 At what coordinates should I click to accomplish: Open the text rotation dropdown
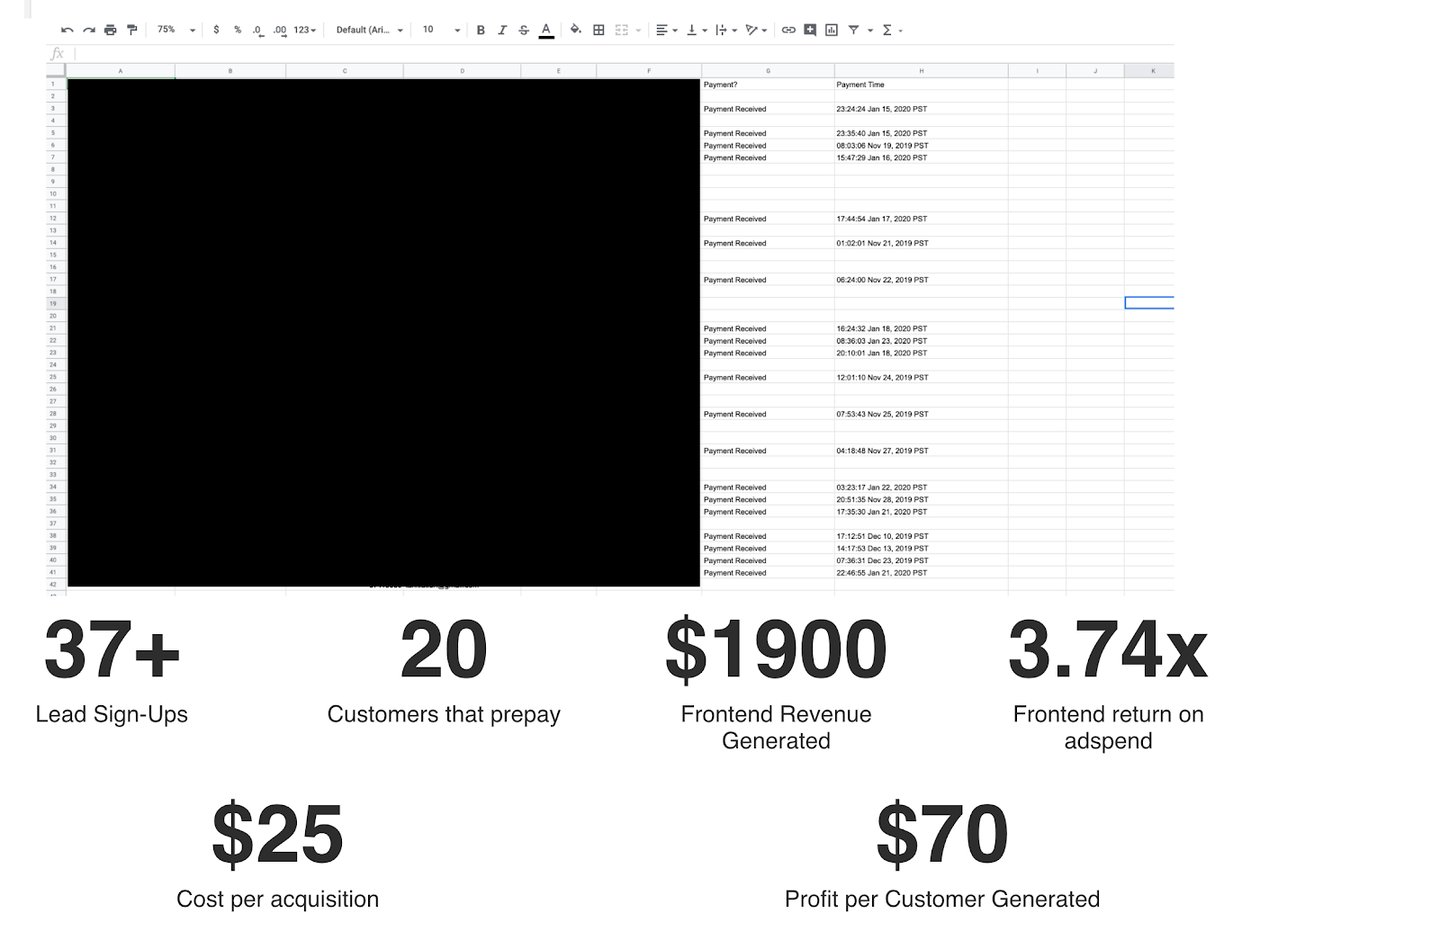756,30
